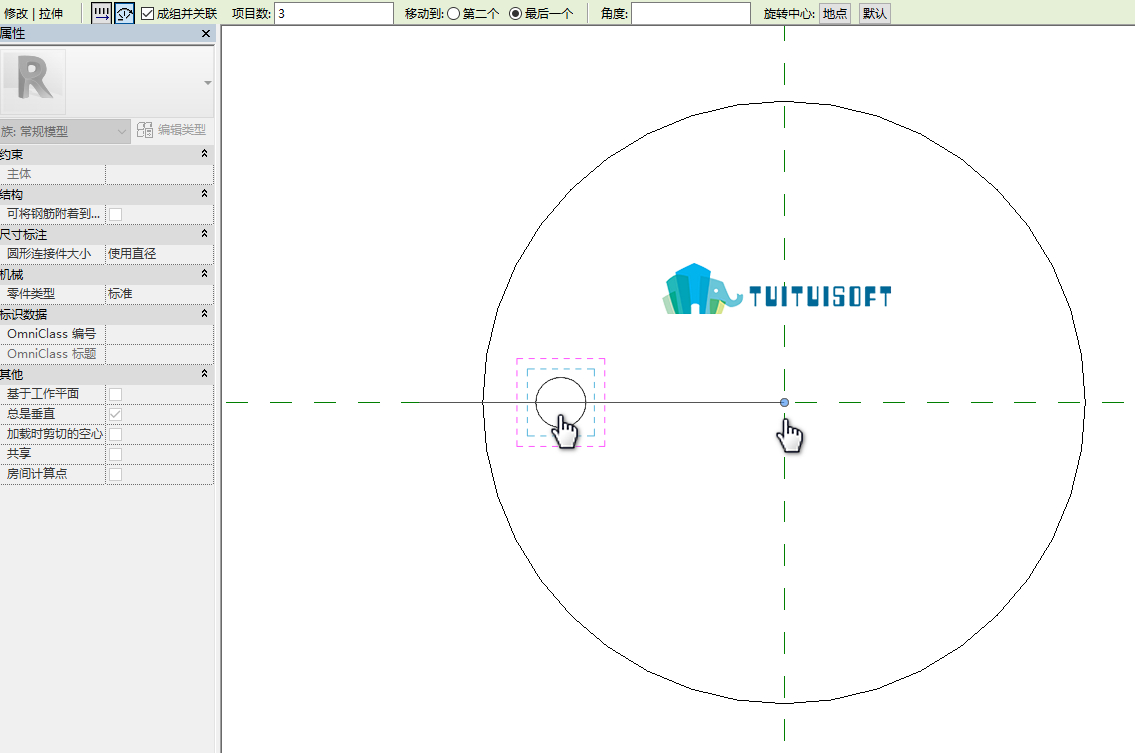Viewport: 1135px width, 753px height.
Task: Select the linear array icon
Action: (101, 13)
